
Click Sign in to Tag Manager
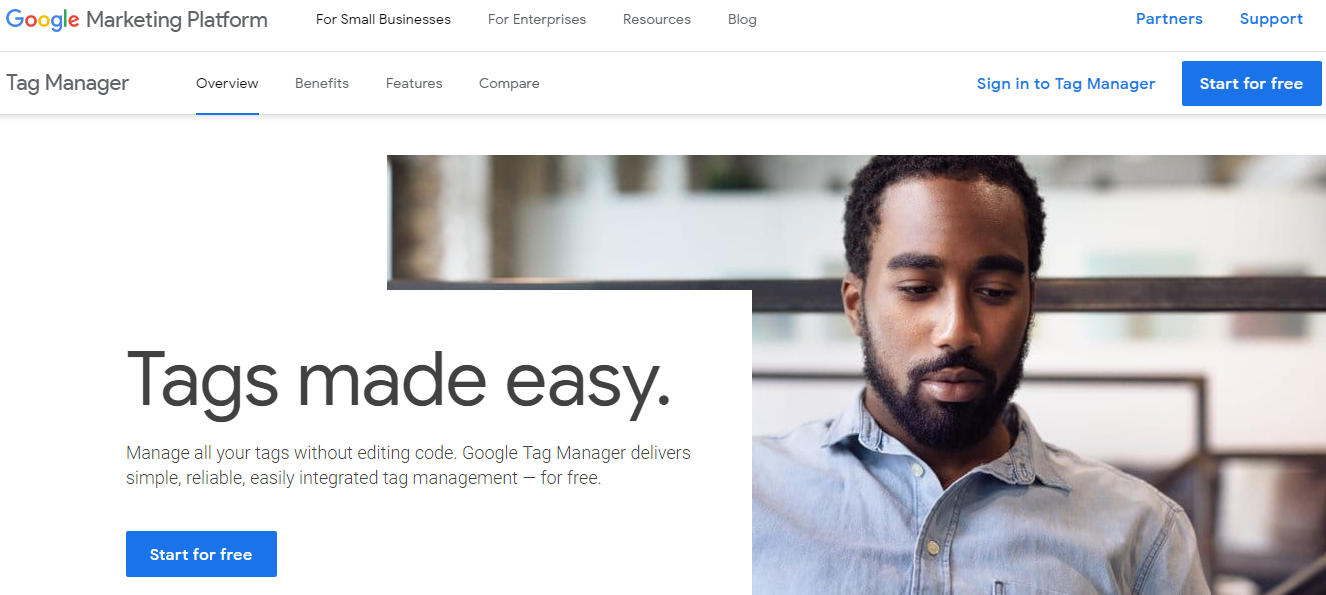coord(1066,84)
